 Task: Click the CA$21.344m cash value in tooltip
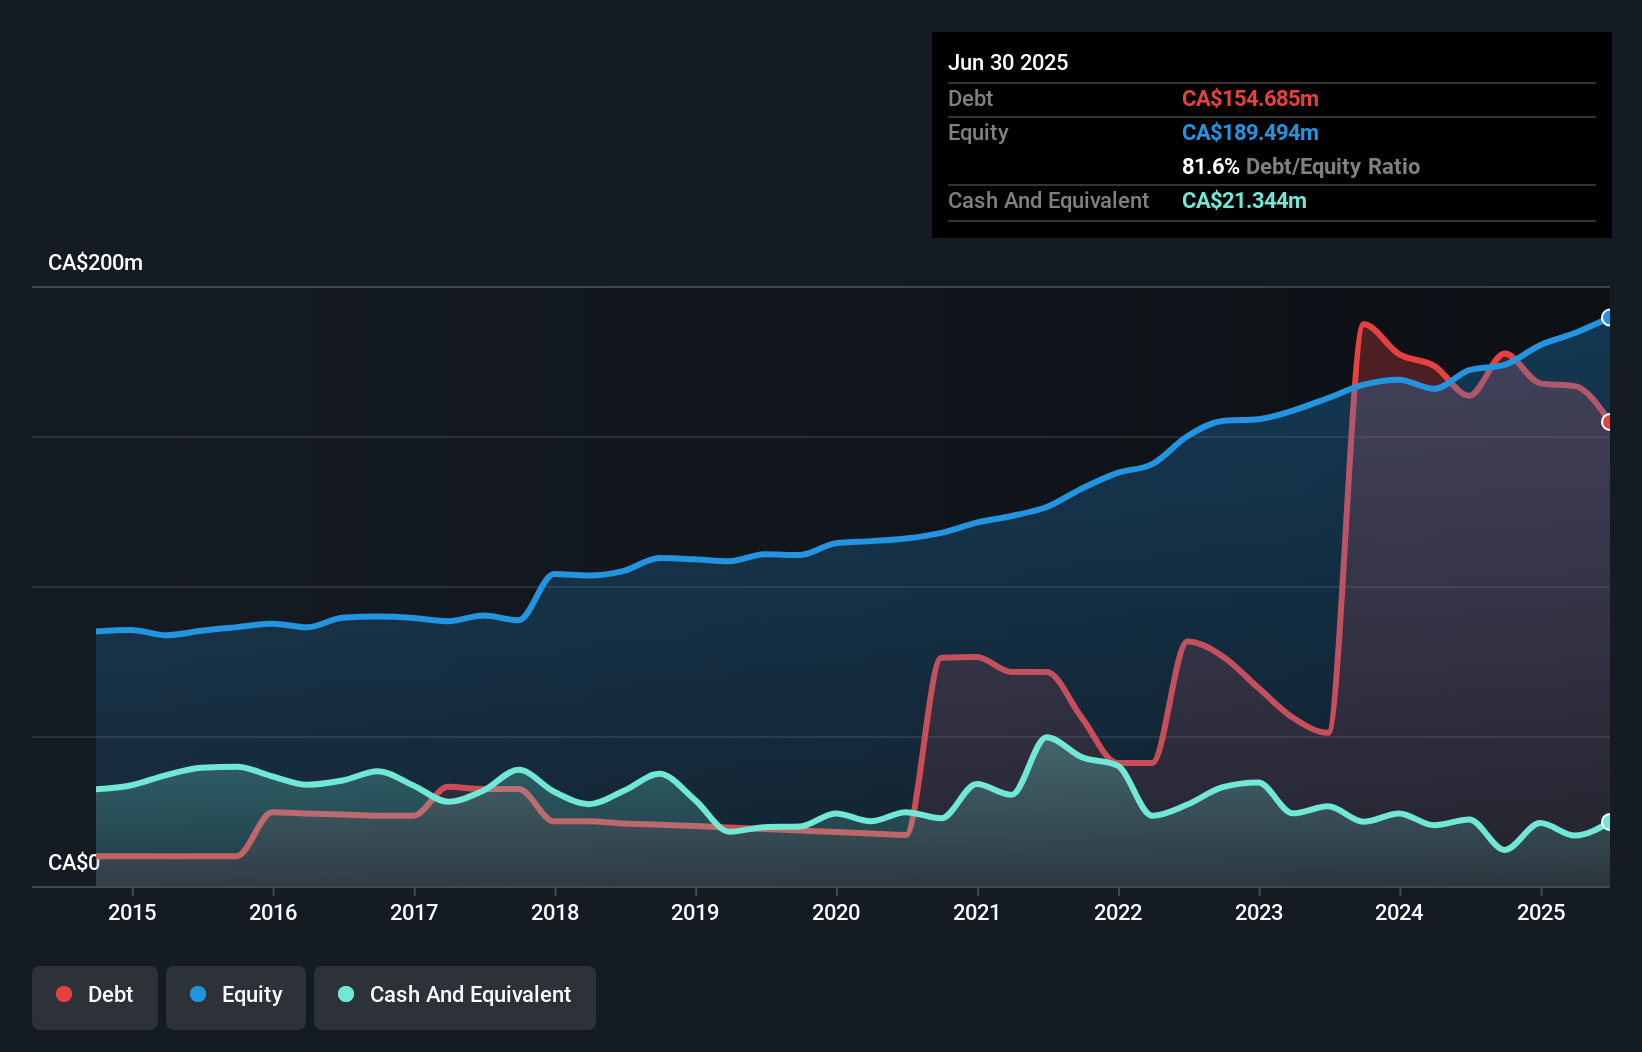pos(1244,200)
